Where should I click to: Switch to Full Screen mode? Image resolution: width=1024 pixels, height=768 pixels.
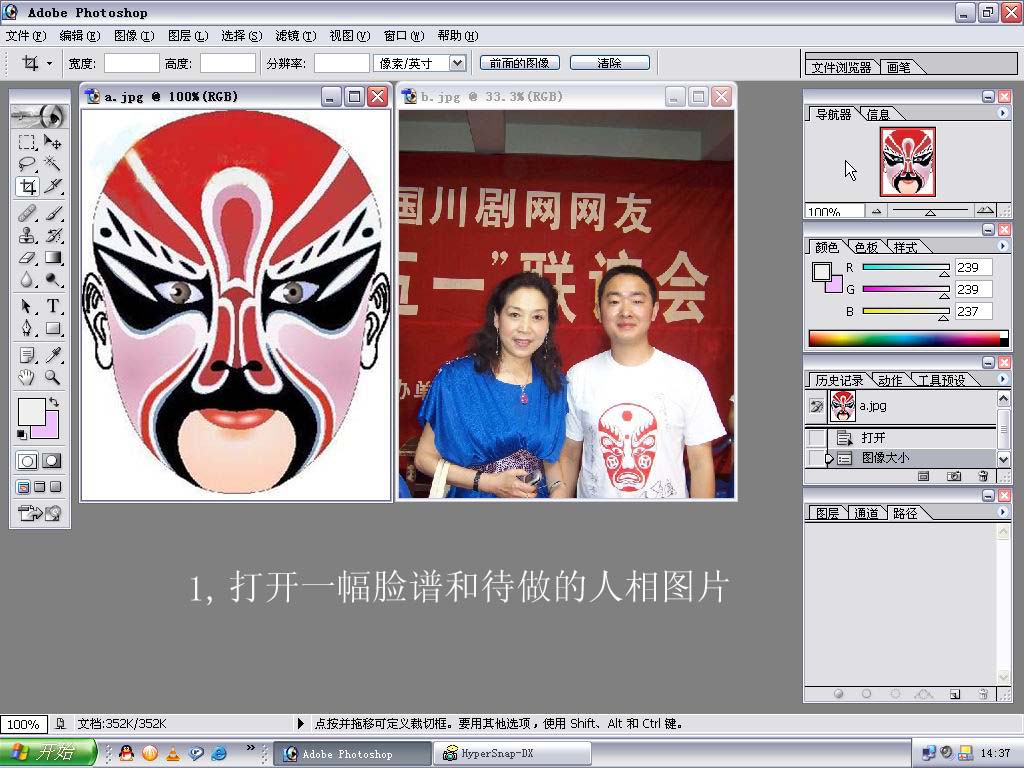56,487
